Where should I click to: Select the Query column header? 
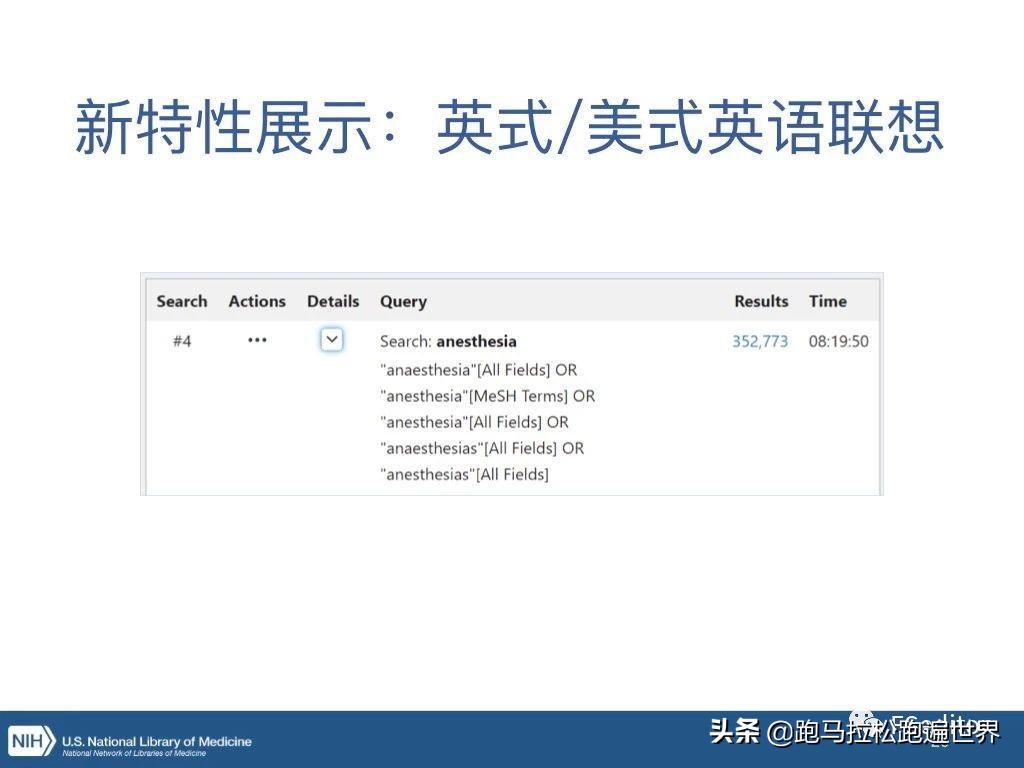402,301
